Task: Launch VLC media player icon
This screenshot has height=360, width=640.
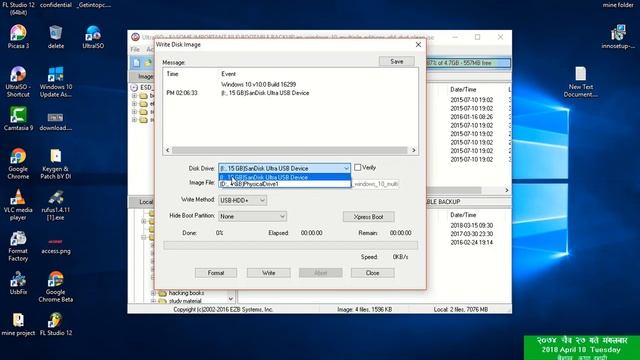Action: pos(18,205)
